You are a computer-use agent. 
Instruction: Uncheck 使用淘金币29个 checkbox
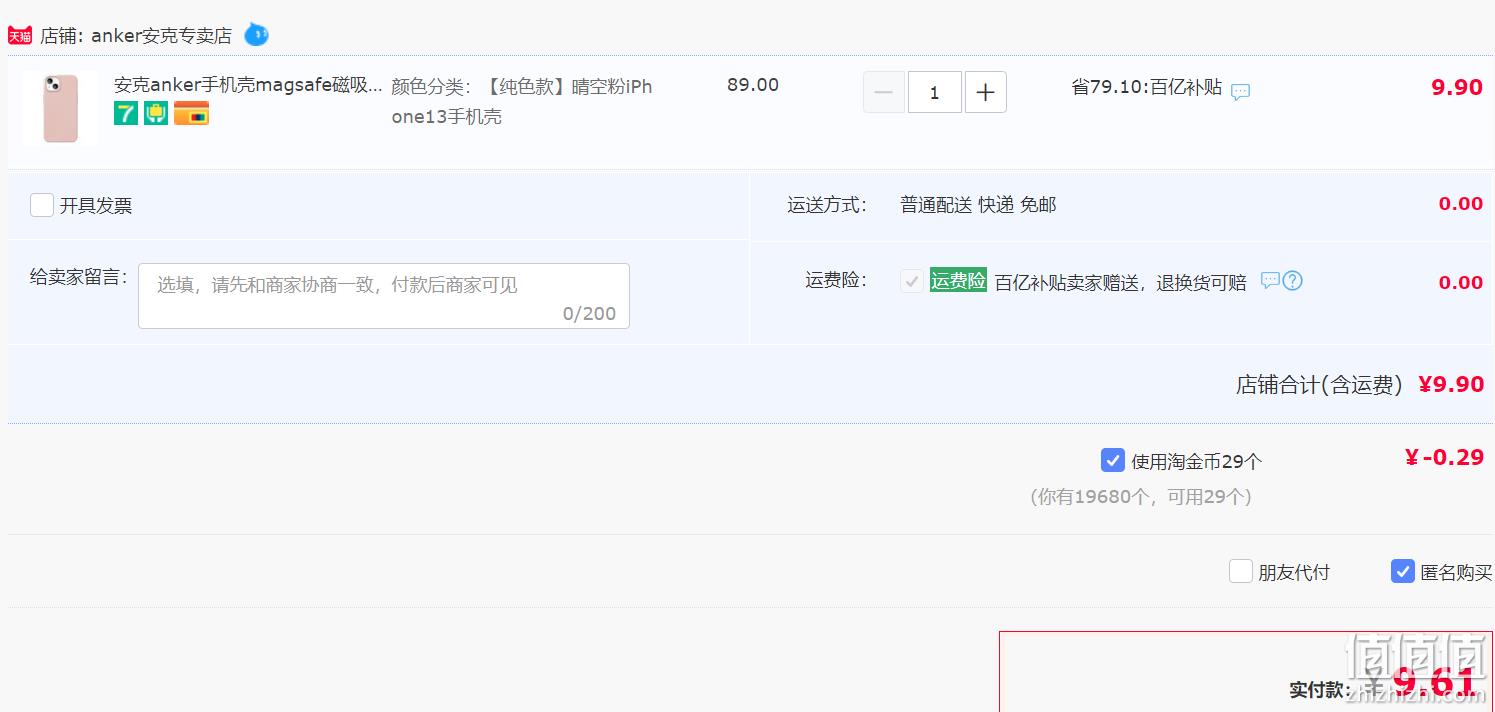[x=1113, y=460]
